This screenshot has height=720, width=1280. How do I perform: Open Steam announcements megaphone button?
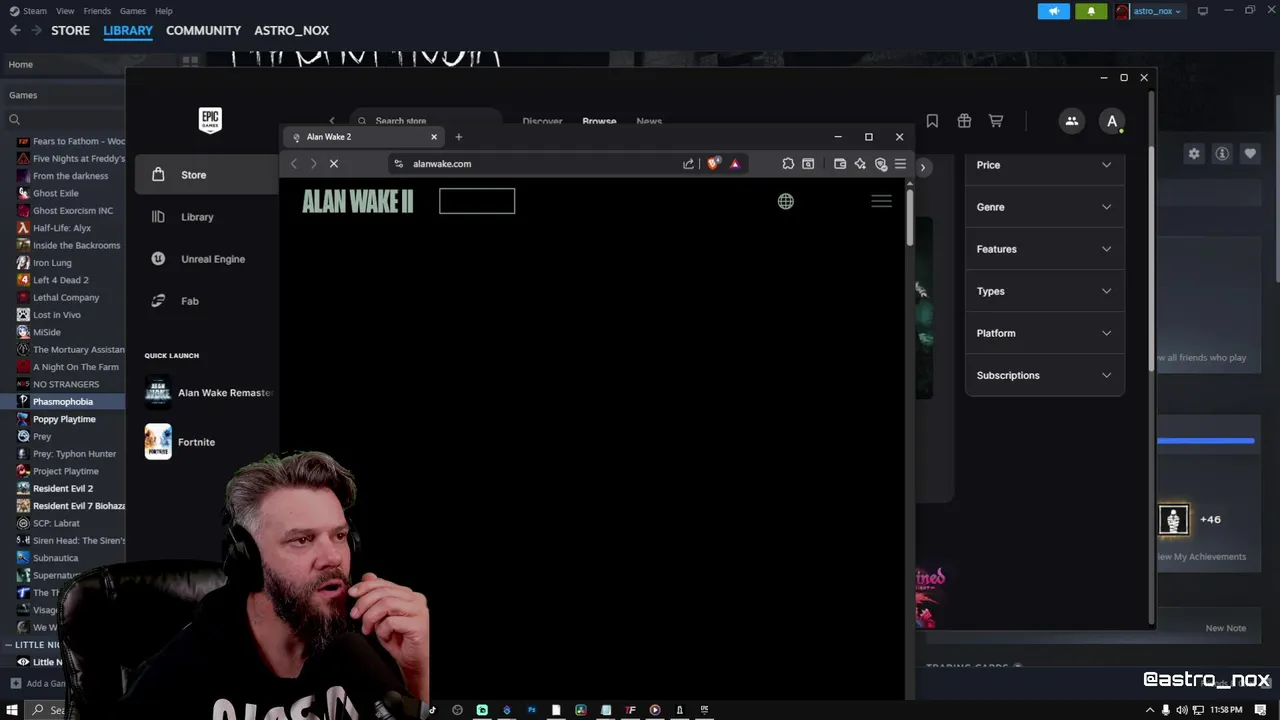click(x=1054, y=11)
